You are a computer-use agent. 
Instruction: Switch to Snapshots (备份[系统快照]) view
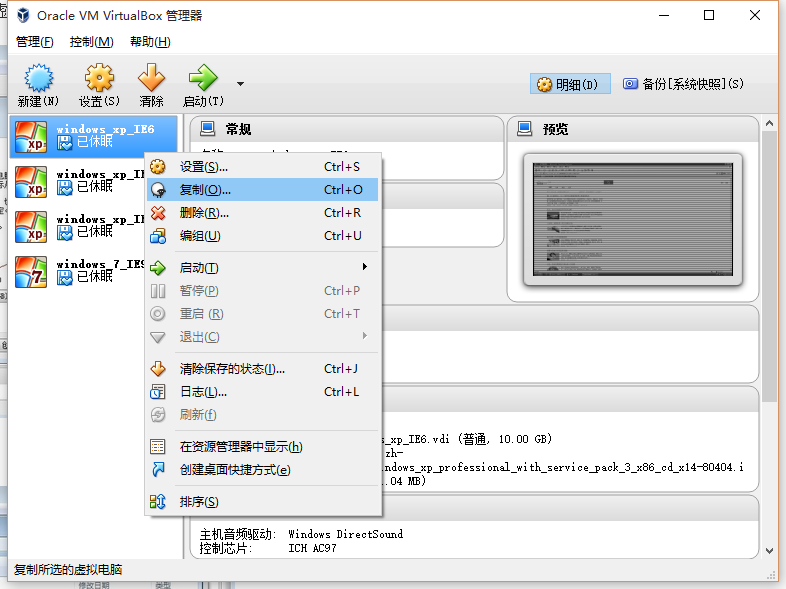[x=683, y=84]
